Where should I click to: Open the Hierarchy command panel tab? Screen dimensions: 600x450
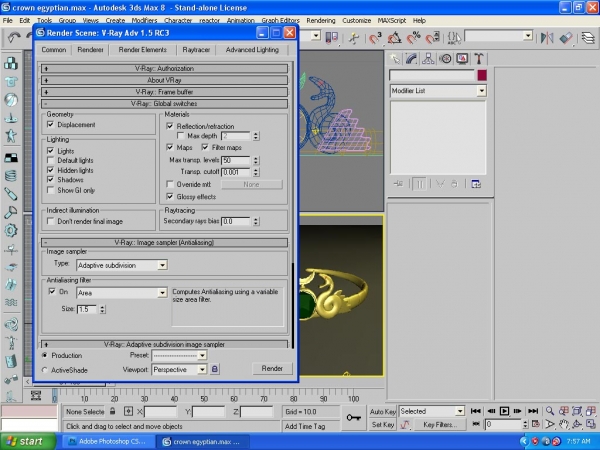click(x=428, y=59)
